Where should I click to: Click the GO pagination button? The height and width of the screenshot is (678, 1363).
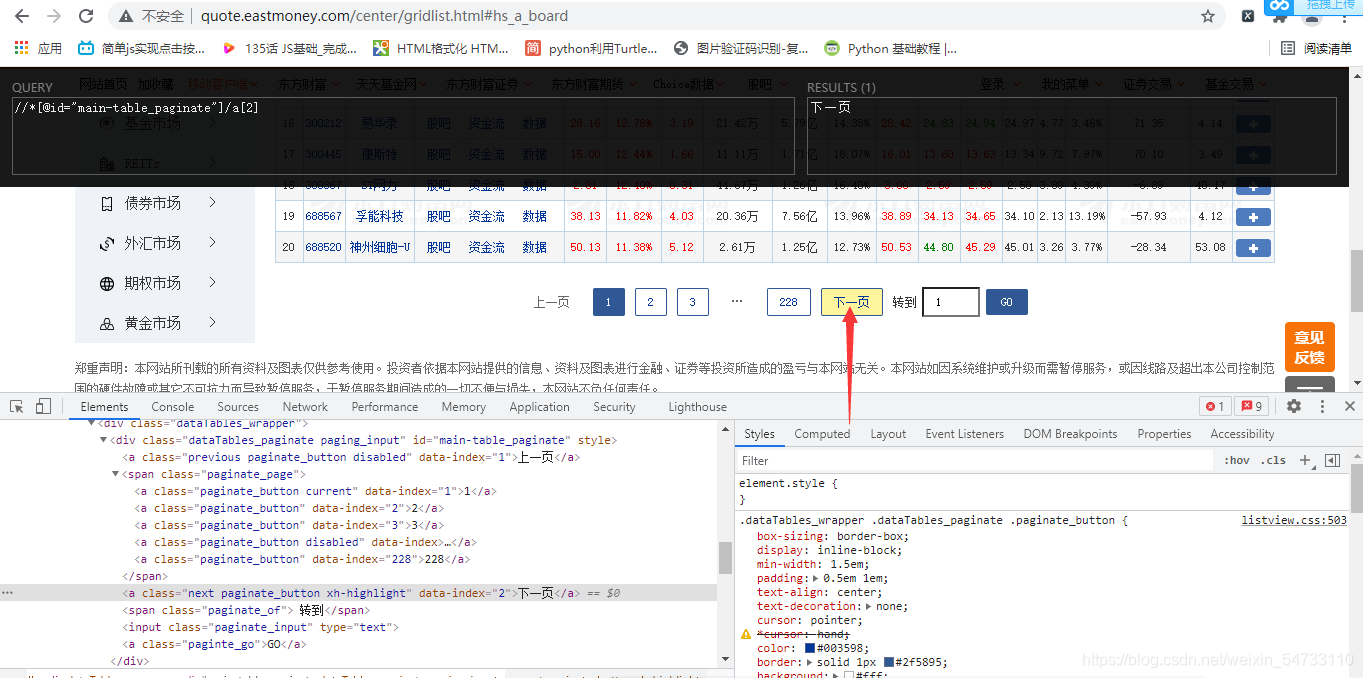click(1006, 302)
